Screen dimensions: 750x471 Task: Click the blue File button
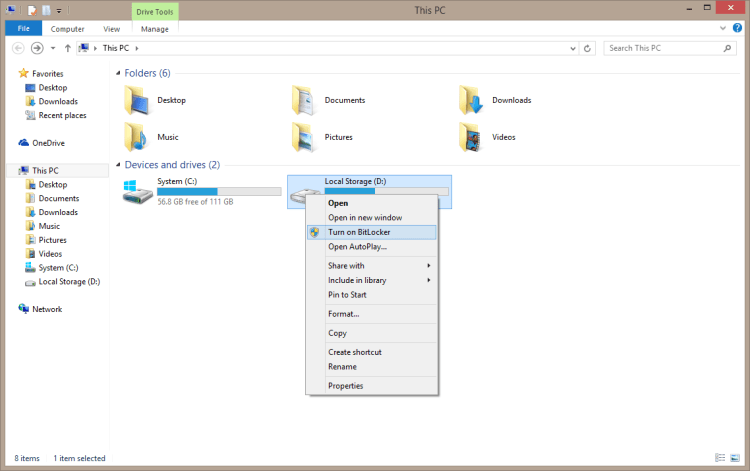pyautogui.click(x=22, y=29)
